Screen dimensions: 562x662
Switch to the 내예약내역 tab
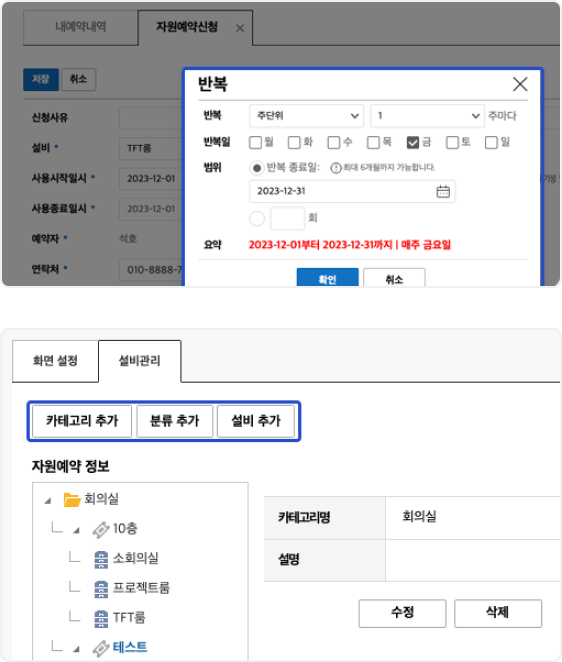81,27
